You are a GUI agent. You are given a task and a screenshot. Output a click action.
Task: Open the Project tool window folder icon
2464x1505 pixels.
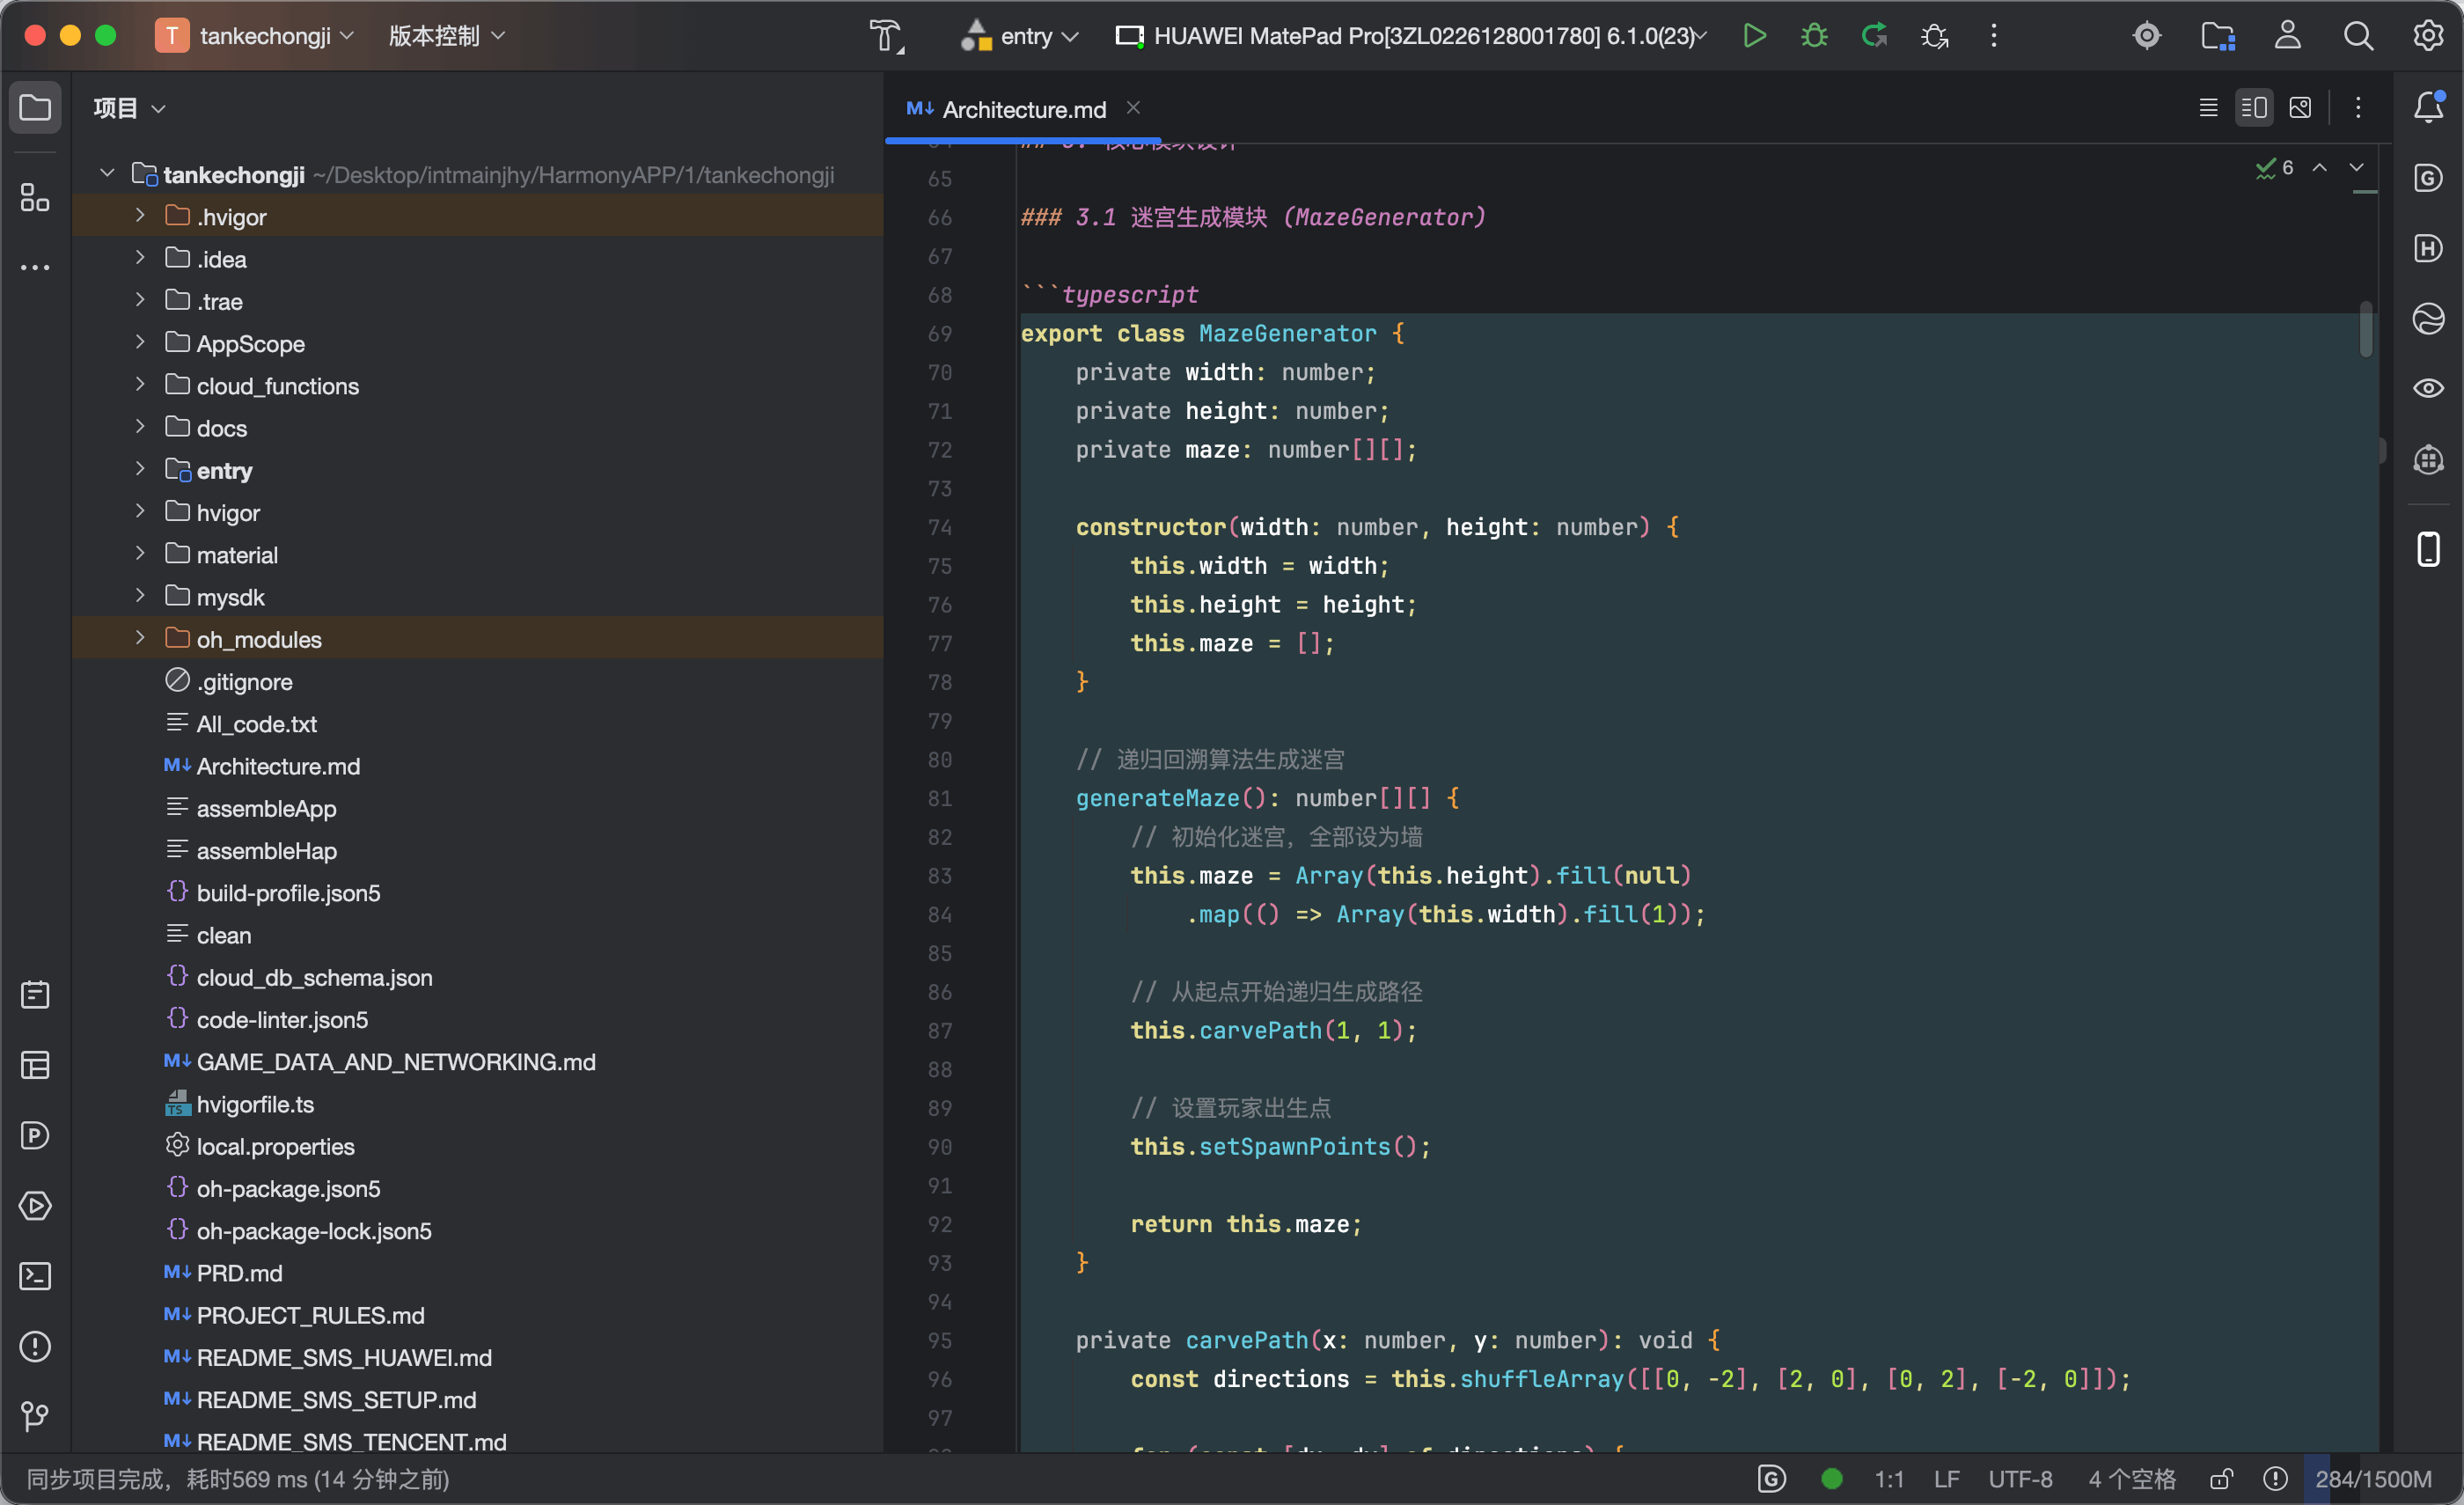[35, 107]
